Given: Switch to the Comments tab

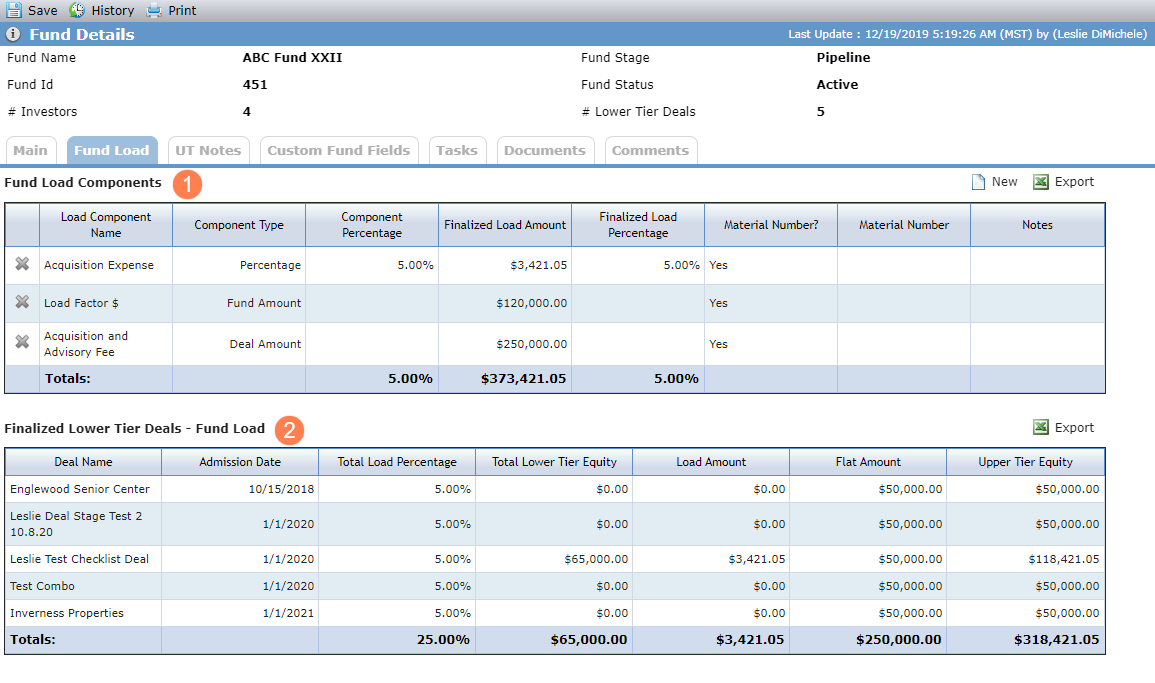Looking at the screenshot, I should tap(650, 150).
